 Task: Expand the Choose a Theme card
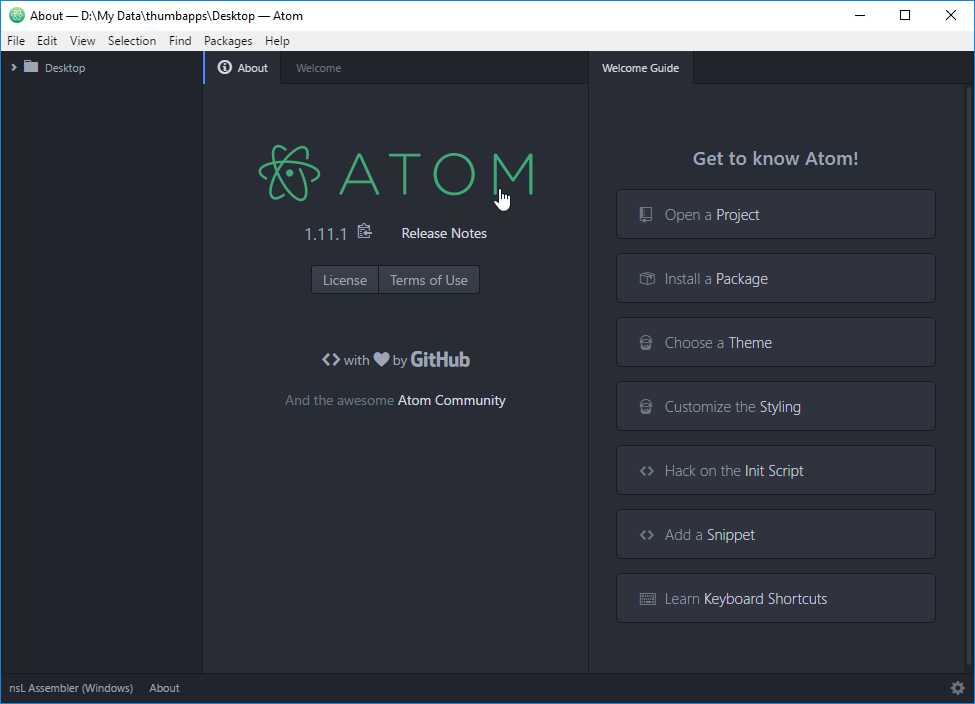[775, 342]
